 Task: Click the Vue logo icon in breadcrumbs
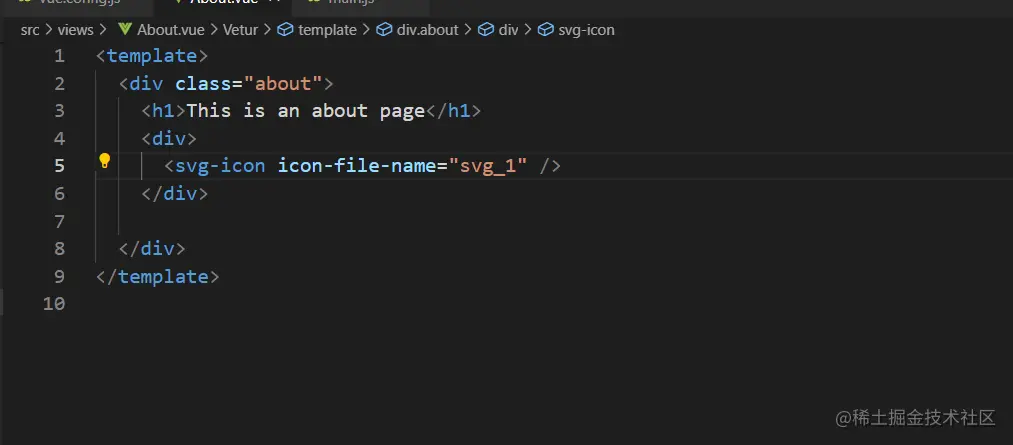click(x=124, y=30)
